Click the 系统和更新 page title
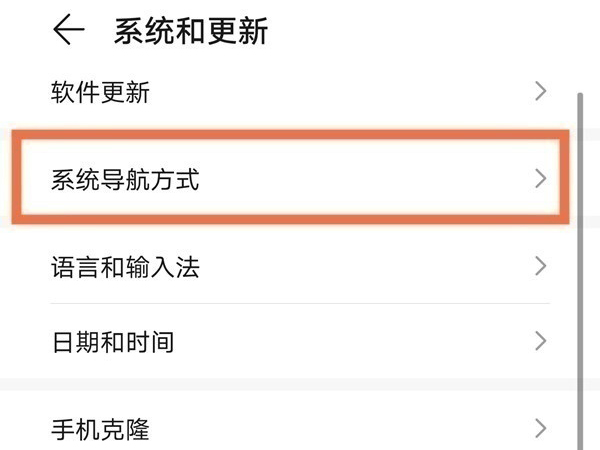The height and width of the screenshot is (450, 600). pyautogui.click(x=191, y=31)
